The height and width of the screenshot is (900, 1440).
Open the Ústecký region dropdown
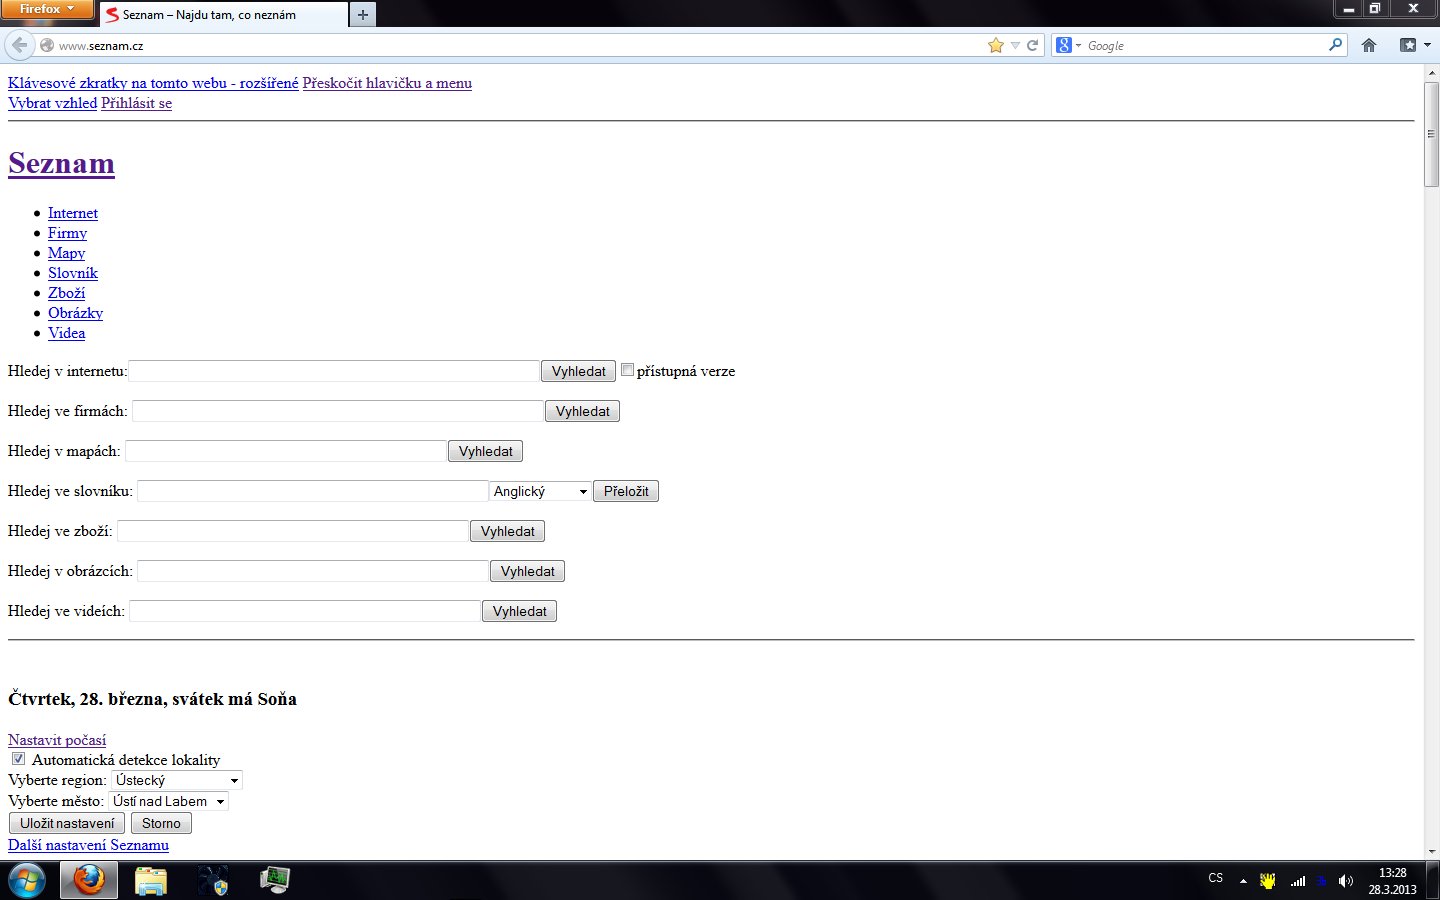(x=176, y=780)
